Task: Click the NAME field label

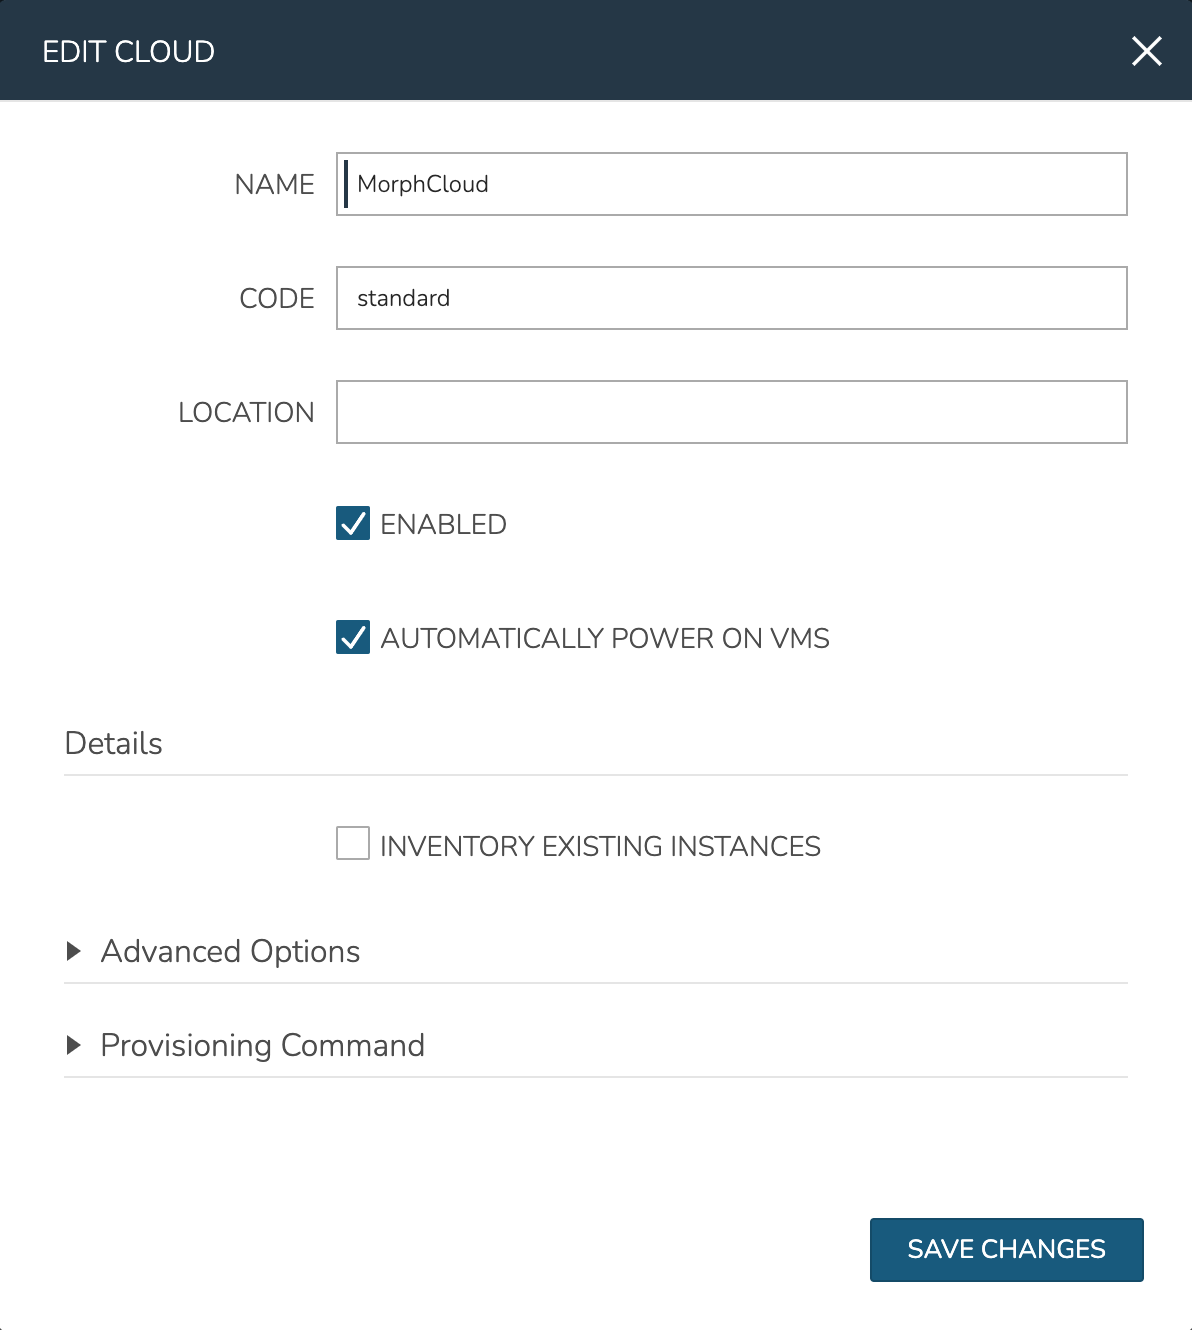Action: point(274,184)
